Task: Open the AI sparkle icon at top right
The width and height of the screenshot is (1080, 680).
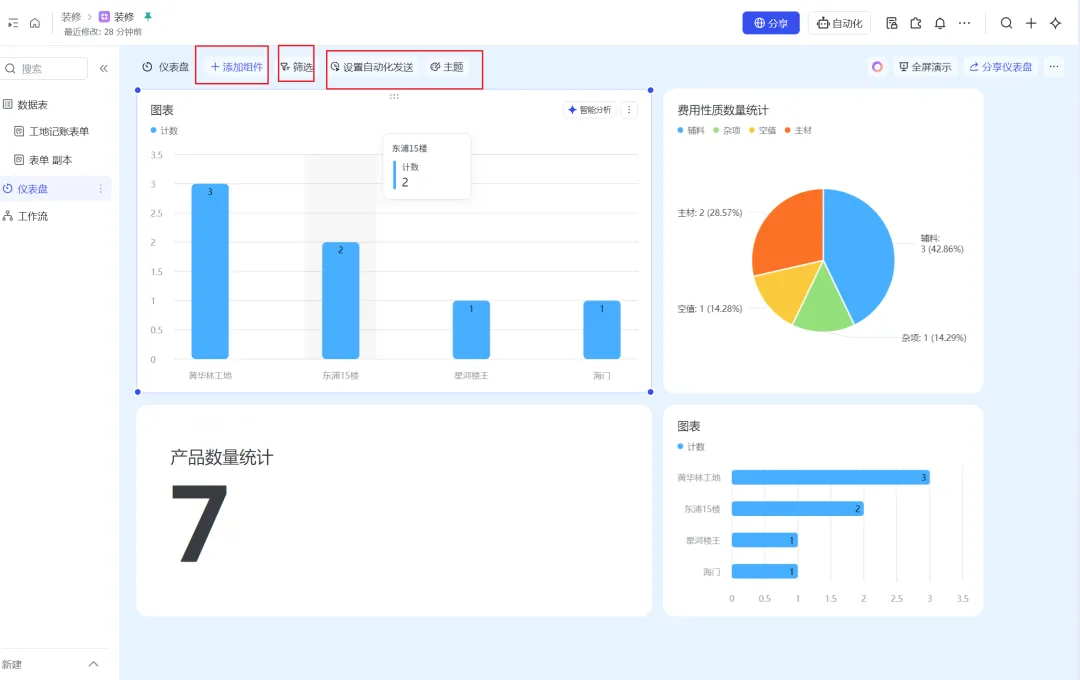Action: 1055,23
